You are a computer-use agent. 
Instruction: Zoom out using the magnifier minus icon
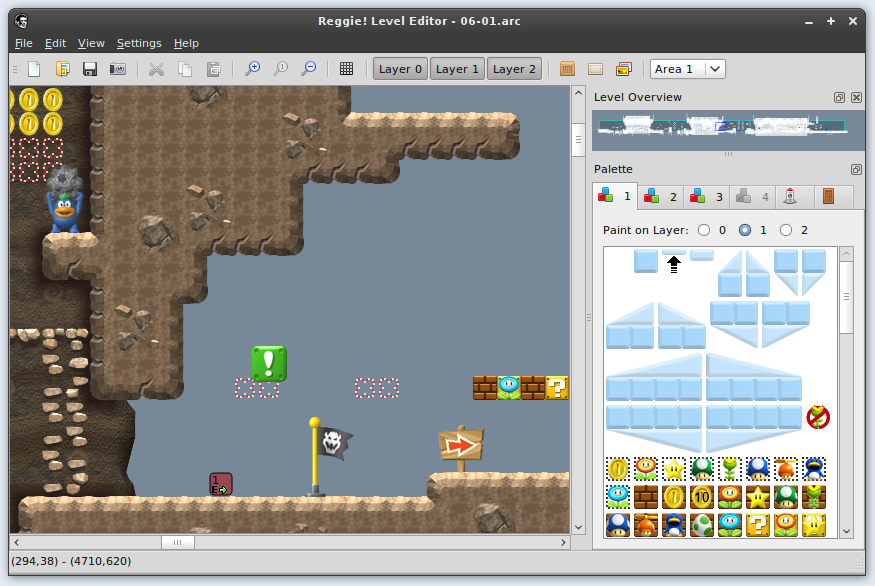point(309,69)
